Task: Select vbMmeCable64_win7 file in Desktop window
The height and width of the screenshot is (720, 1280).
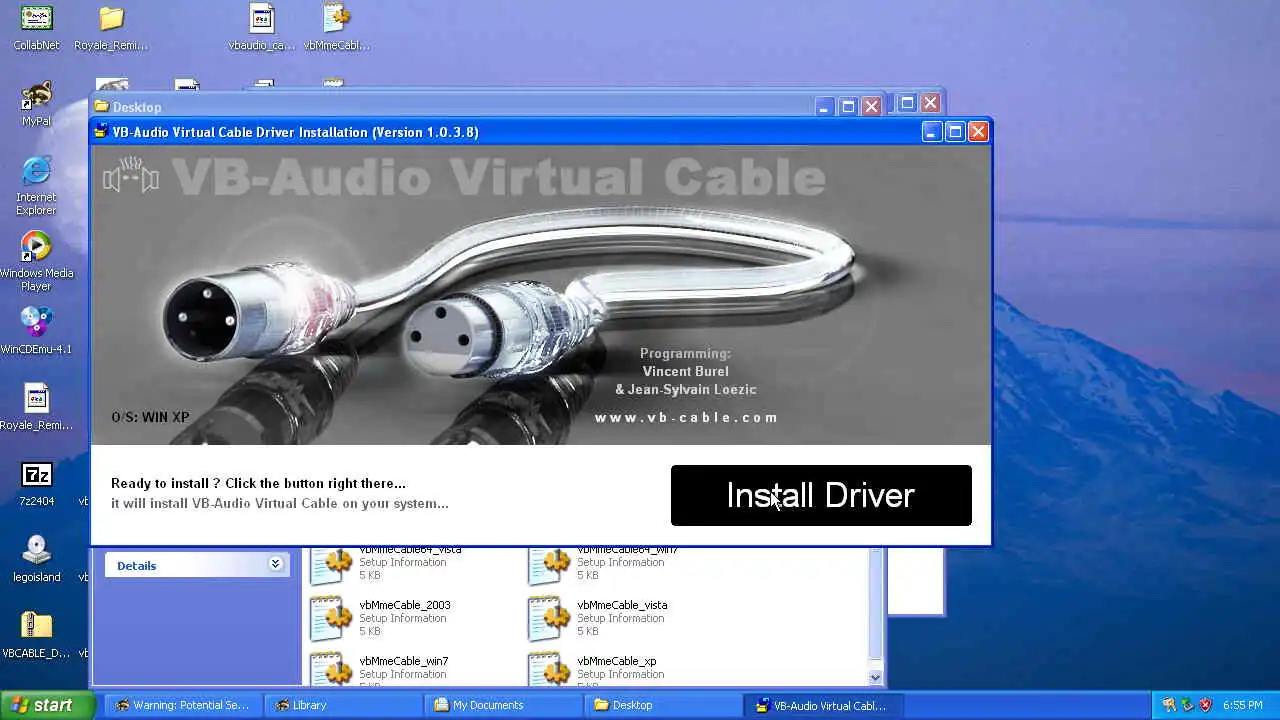Action: [x=603, y=563]
